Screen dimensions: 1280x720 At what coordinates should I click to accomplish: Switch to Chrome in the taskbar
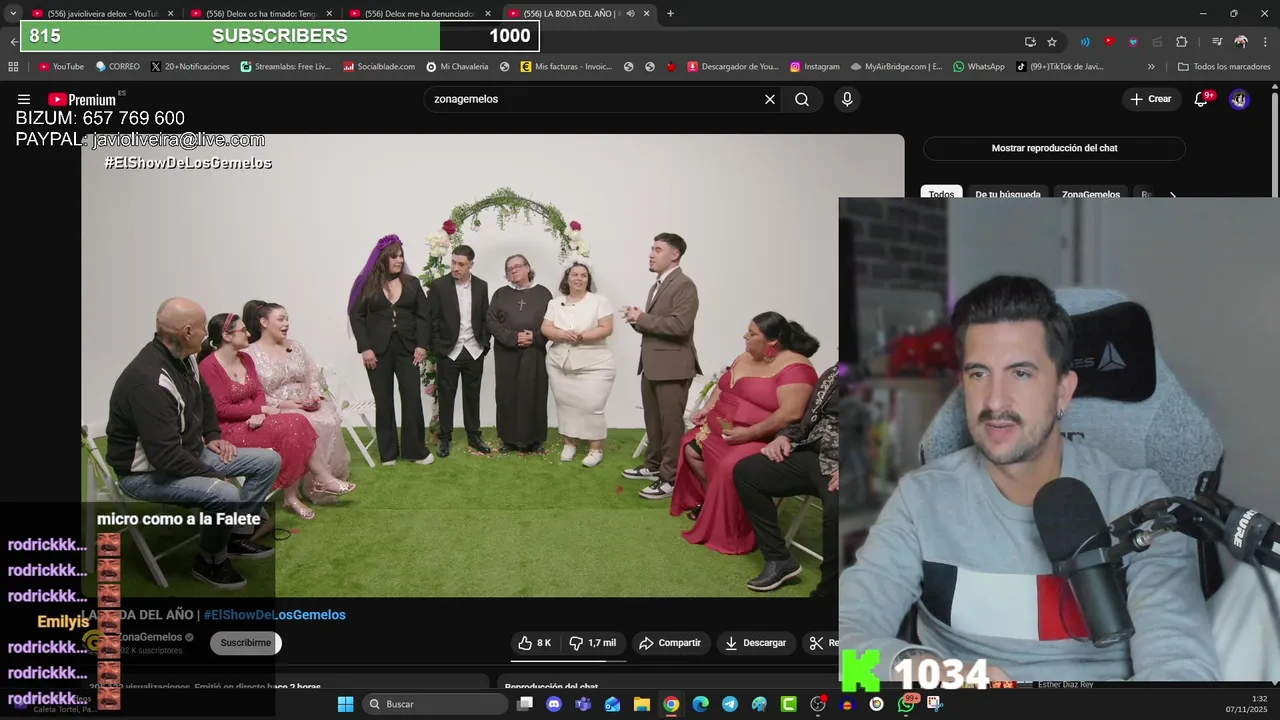671,704
